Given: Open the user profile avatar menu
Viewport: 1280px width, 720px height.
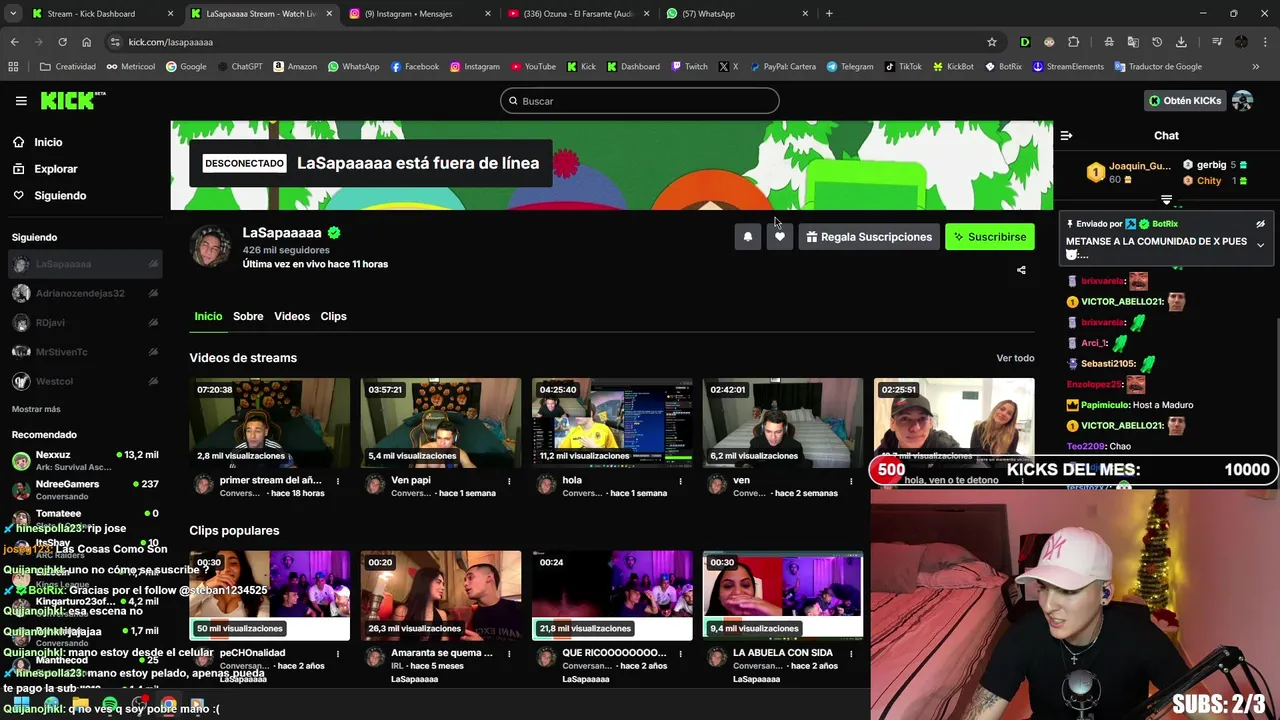Looking at the screenshot, I should [1242, 101].
